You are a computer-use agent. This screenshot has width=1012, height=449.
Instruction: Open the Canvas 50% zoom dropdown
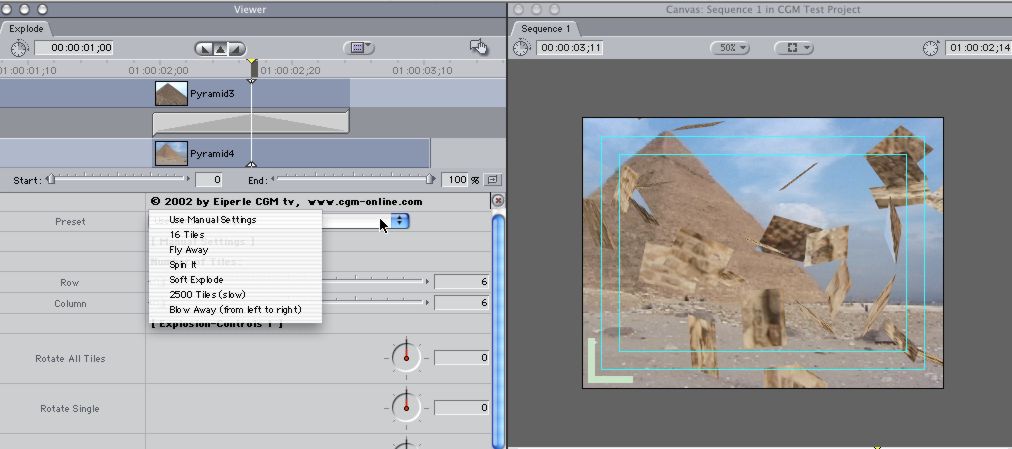coord(730,48)
